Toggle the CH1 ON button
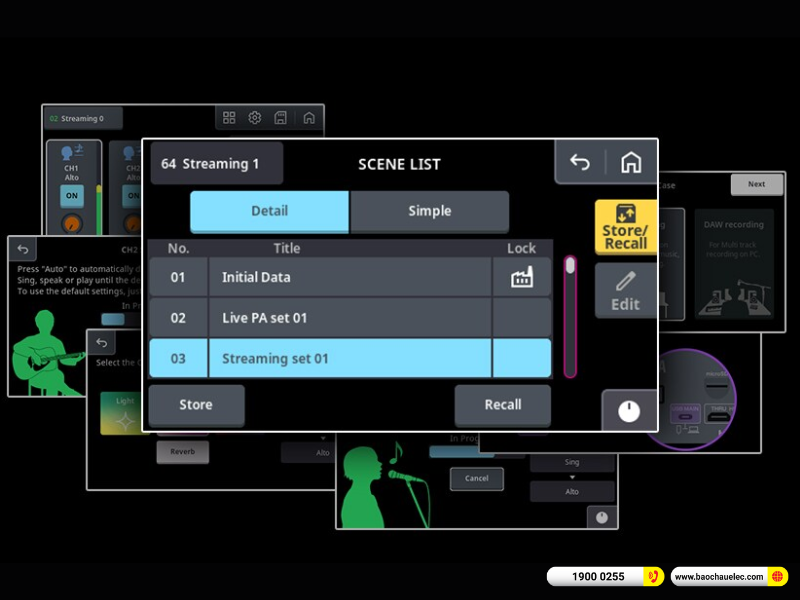The width and height of the screenshot is (800, 600). point(71,196)
